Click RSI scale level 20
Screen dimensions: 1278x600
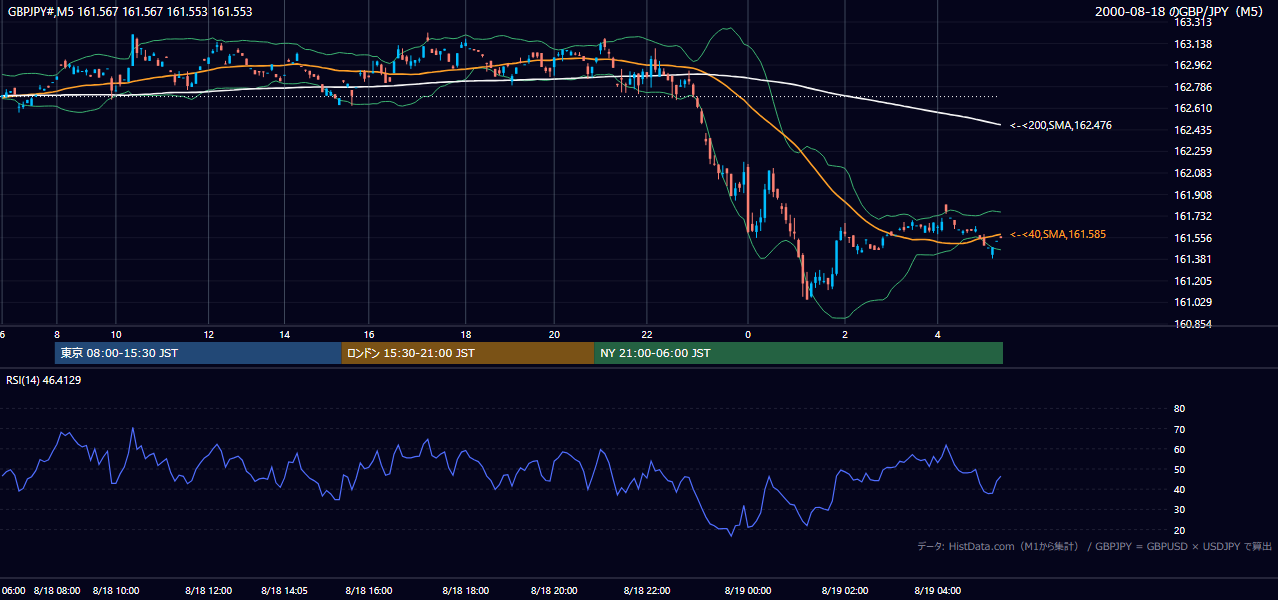click(1179, 530)
